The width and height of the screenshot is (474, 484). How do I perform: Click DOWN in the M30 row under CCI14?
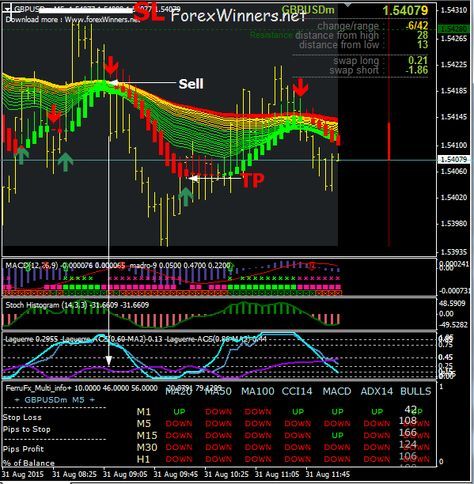click(298, 447)
